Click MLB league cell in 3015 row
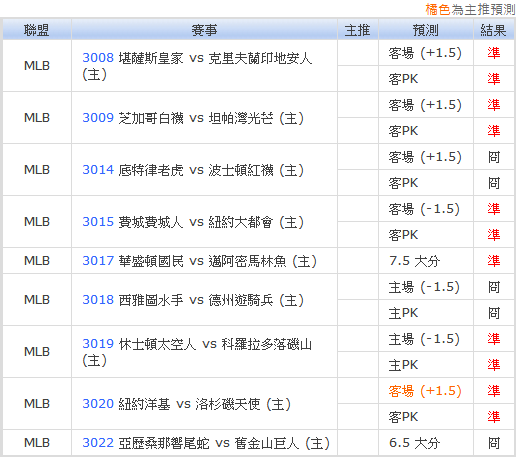The height and width of the screenshot is (457, 517). tap(37, 222)
